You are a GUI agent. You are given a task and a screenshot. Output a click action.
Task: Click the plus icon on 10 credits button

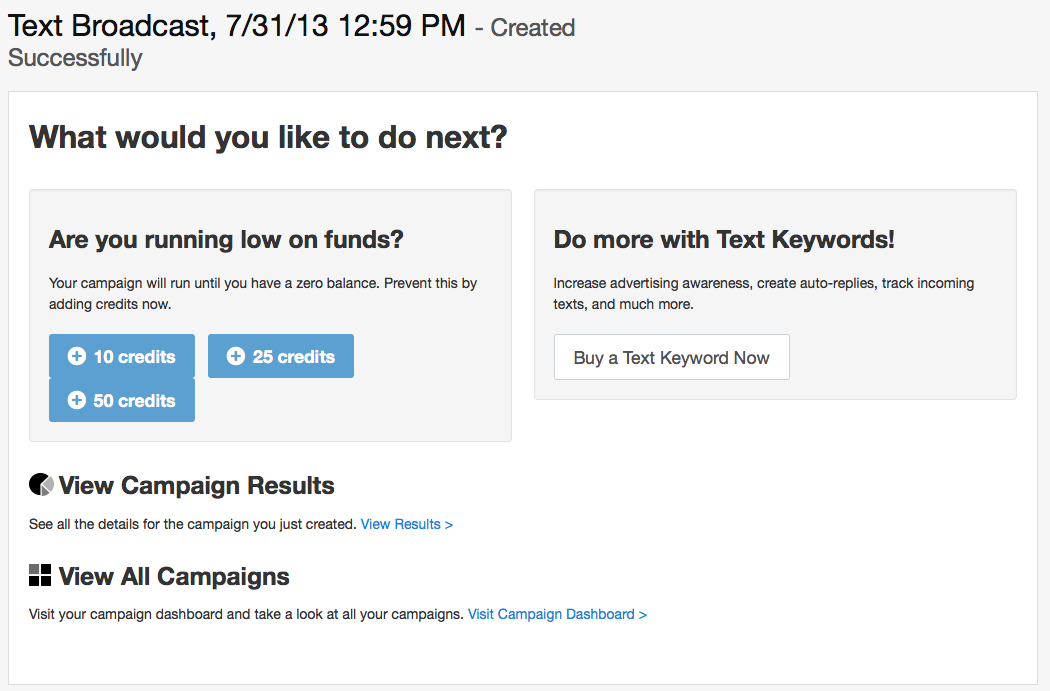(x=76, y=357)
